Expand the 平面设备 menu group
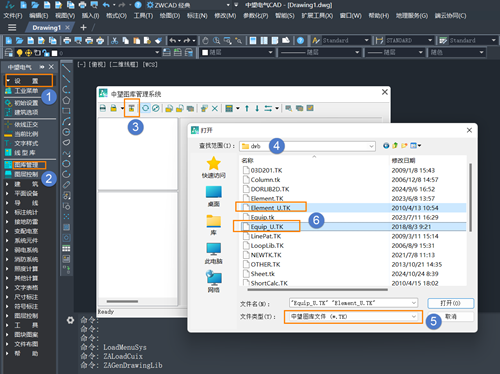This screenshot has height=374, width=500. [x=22, y=193]
